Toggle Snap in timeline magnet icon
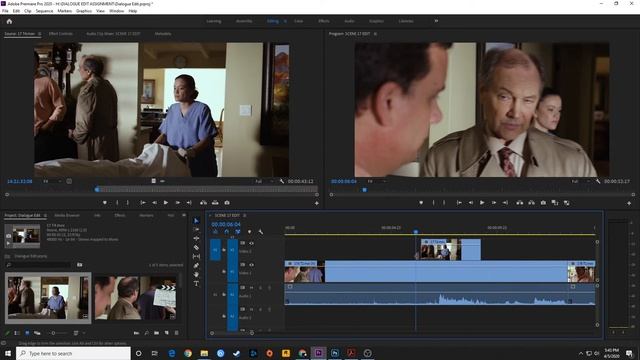The image size is (640, 360). point(227,232)
